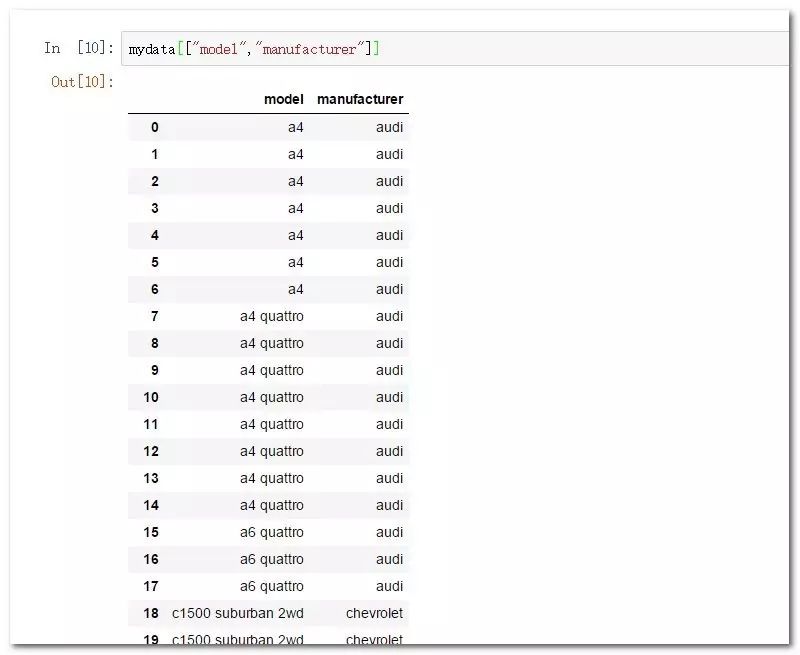
Task: Select the row index 16 cell
Action: point(151,560)
